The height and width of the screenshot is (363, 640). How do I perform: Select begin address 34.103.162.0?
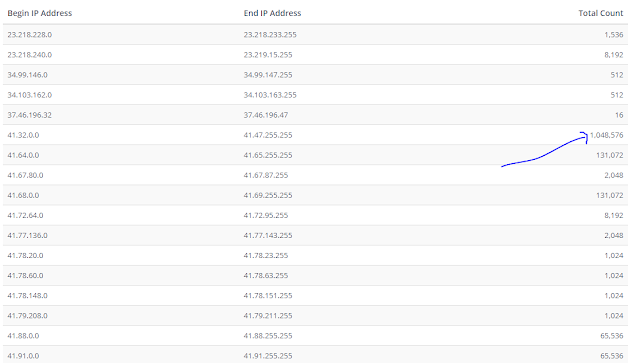(29, 95)
